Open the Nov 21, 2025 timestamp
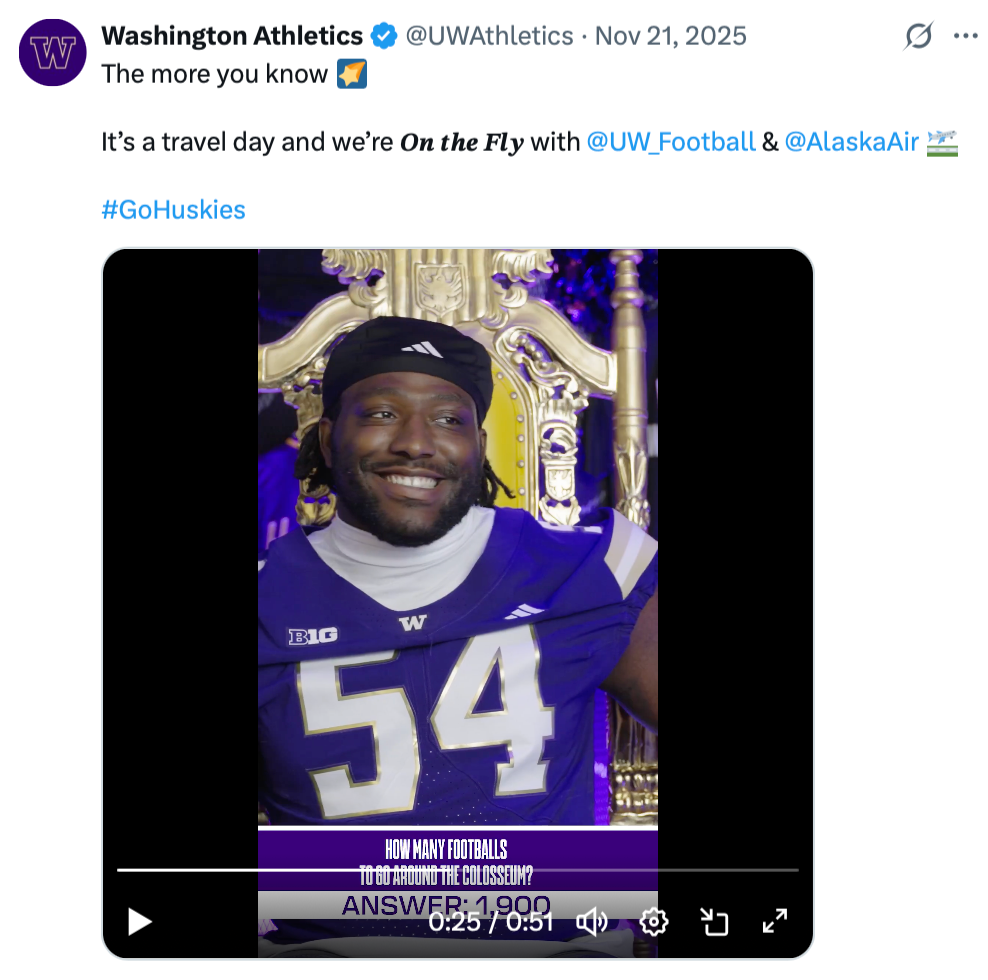The width and height of the screenshot is (988, 980). click(670, 37)
